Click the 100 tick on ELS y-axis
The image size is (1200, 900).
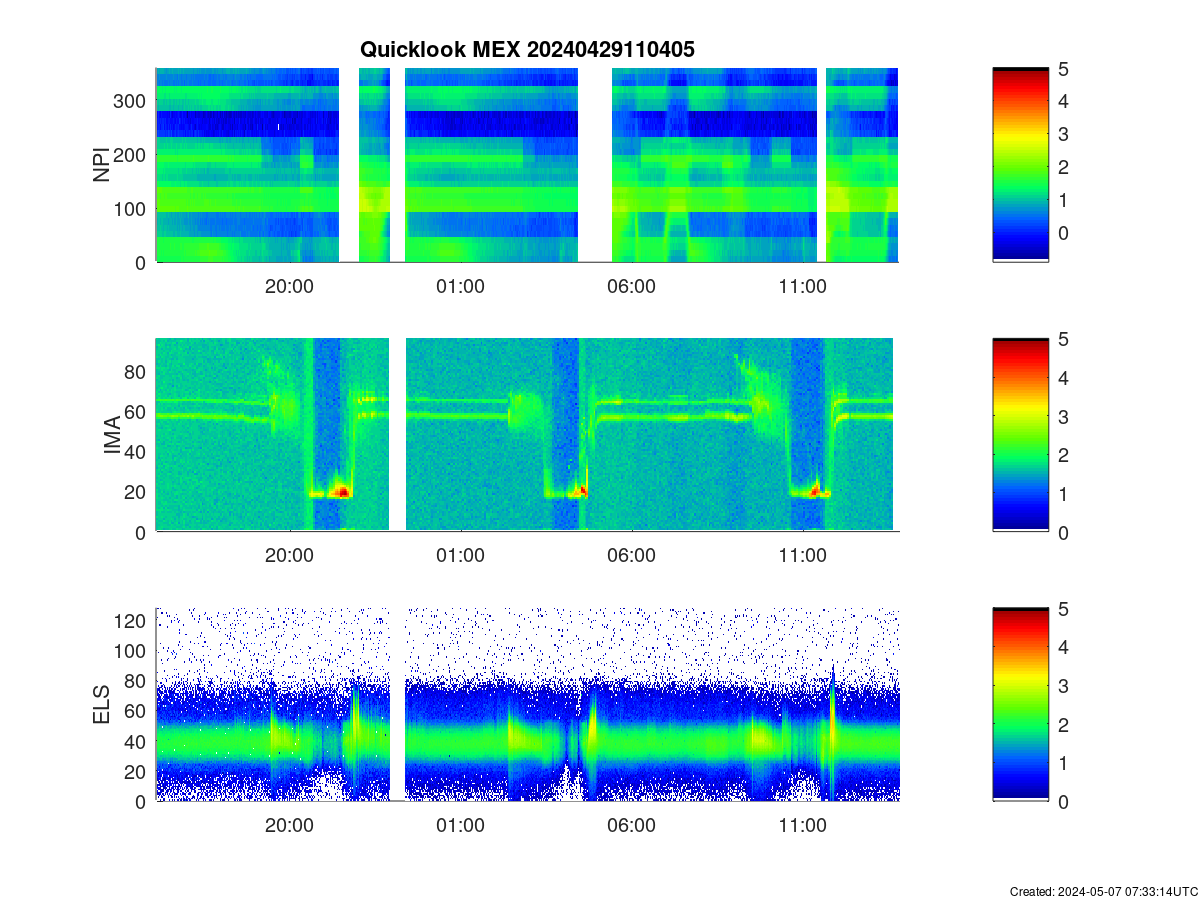pos(131,651)
